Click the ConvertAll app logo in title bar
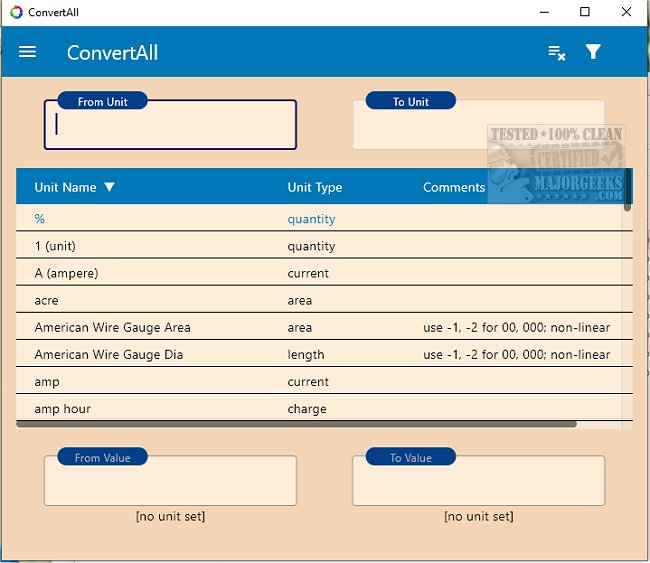The height and width of the screenshot is (563, 650). (14, 12)
